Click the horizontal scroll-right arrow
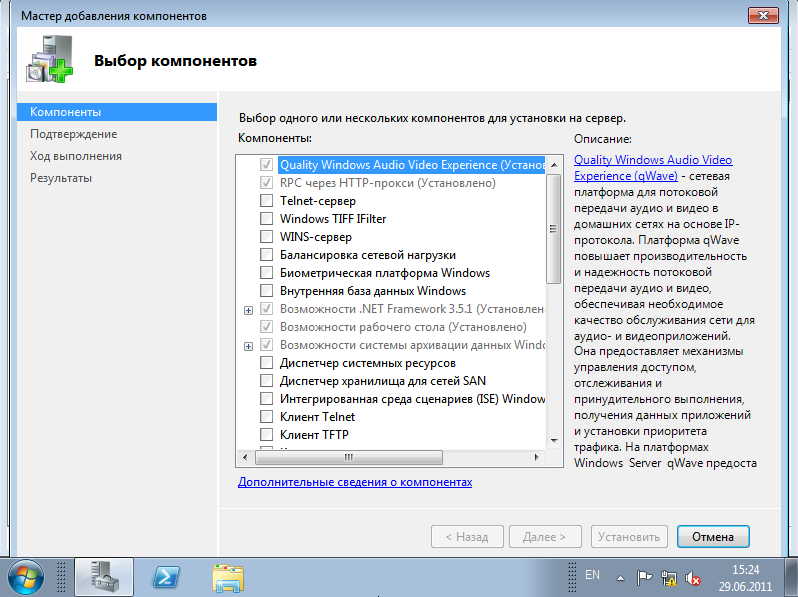Screen dimensions: 798x597 pyautogui.click(x=536, y=457)
